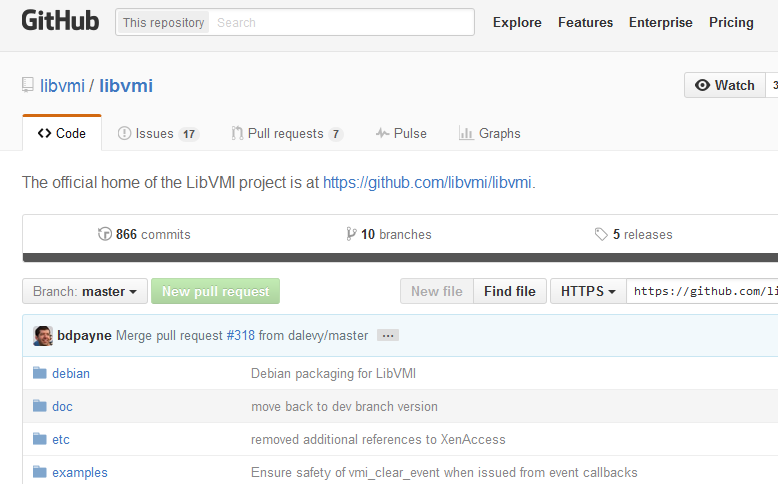
Task: Select the Issues exclamation icon
Action: 124,134
